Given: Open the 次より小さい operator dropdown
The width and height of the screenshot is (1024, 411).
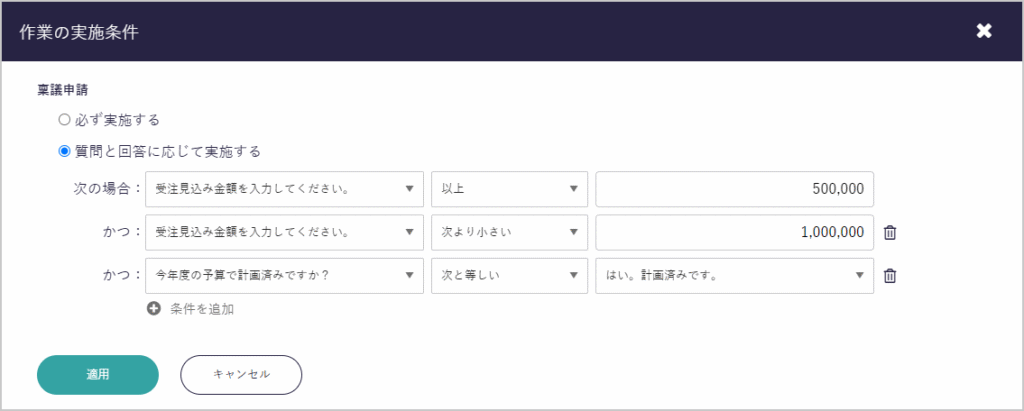Looking at the screenshot, I should [x=509, y=232].
